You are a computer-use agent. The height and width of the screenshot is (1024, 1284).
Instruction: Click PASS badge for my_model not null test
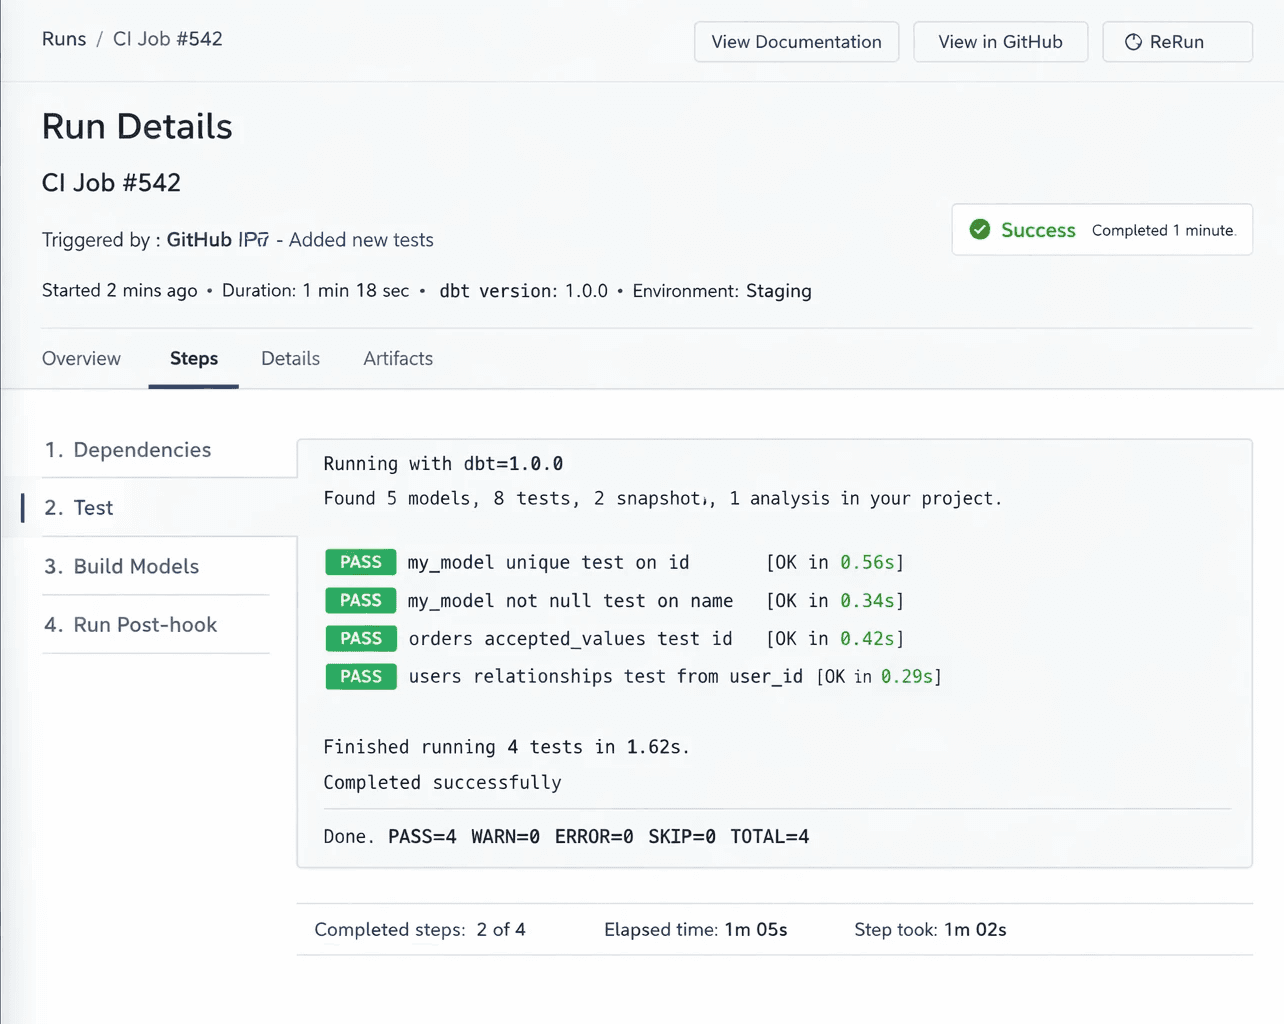pos(361,600)
